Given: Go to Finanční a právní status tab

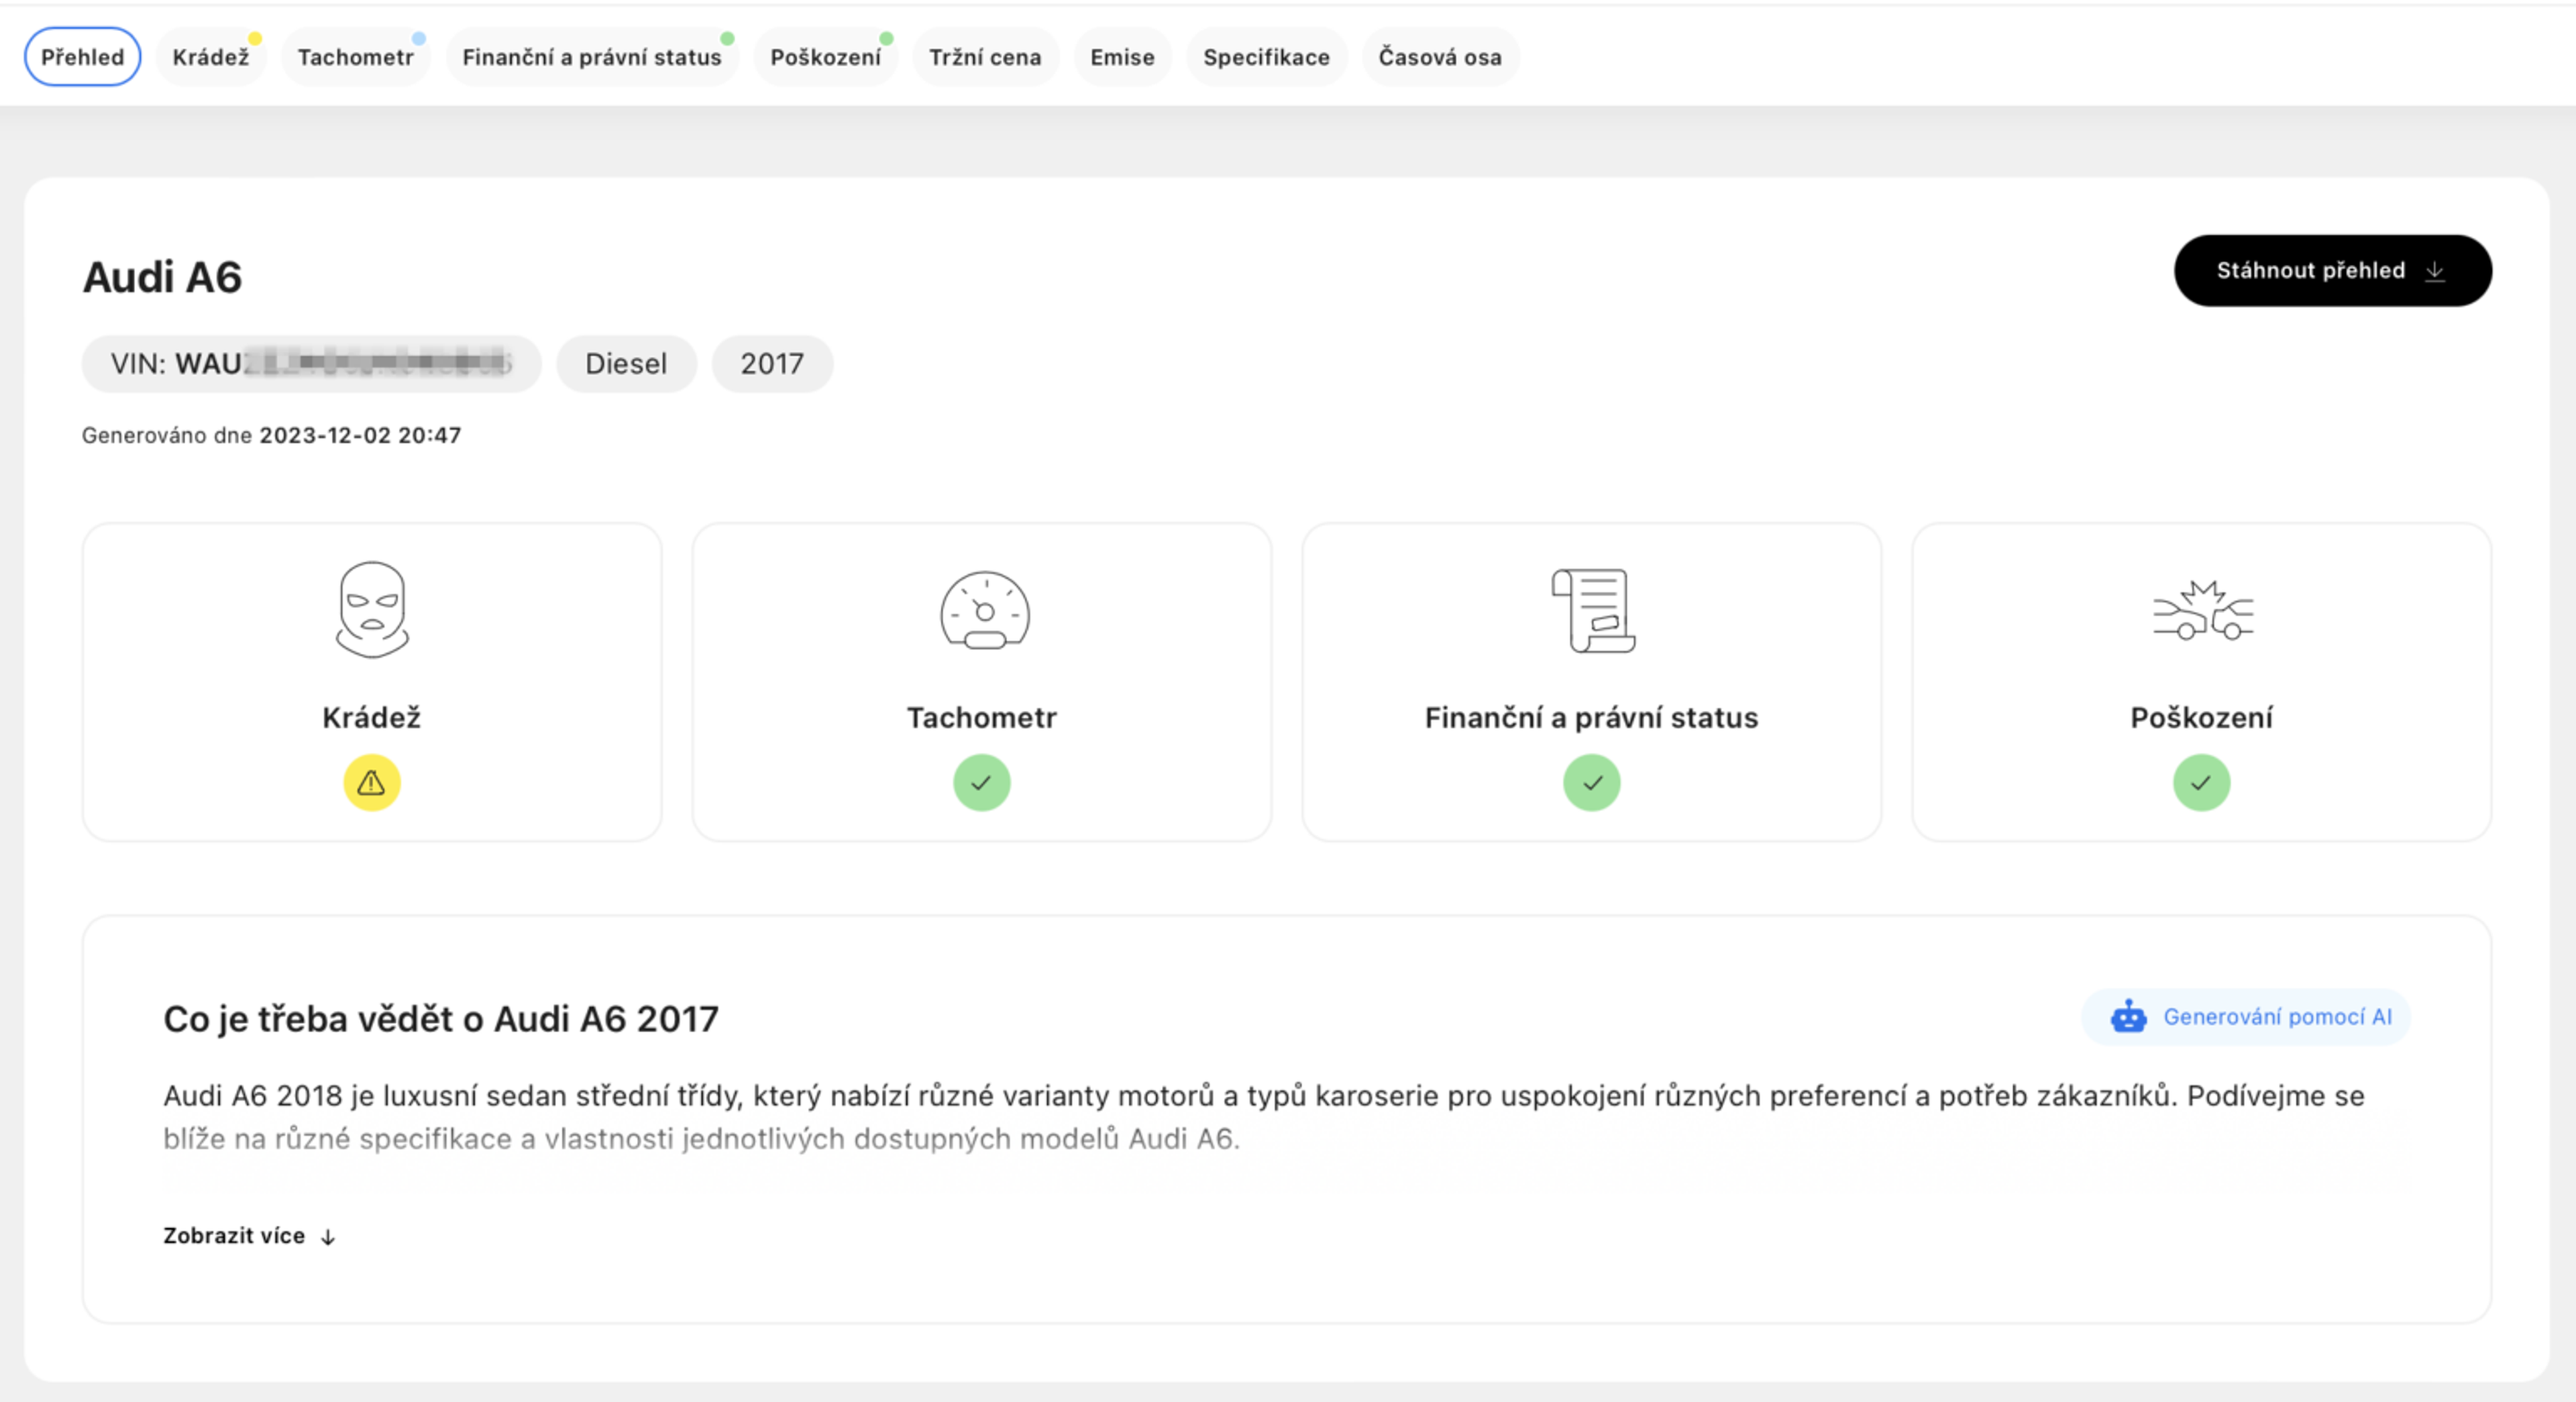Looking at the screenshot, I should pos(591,57).
